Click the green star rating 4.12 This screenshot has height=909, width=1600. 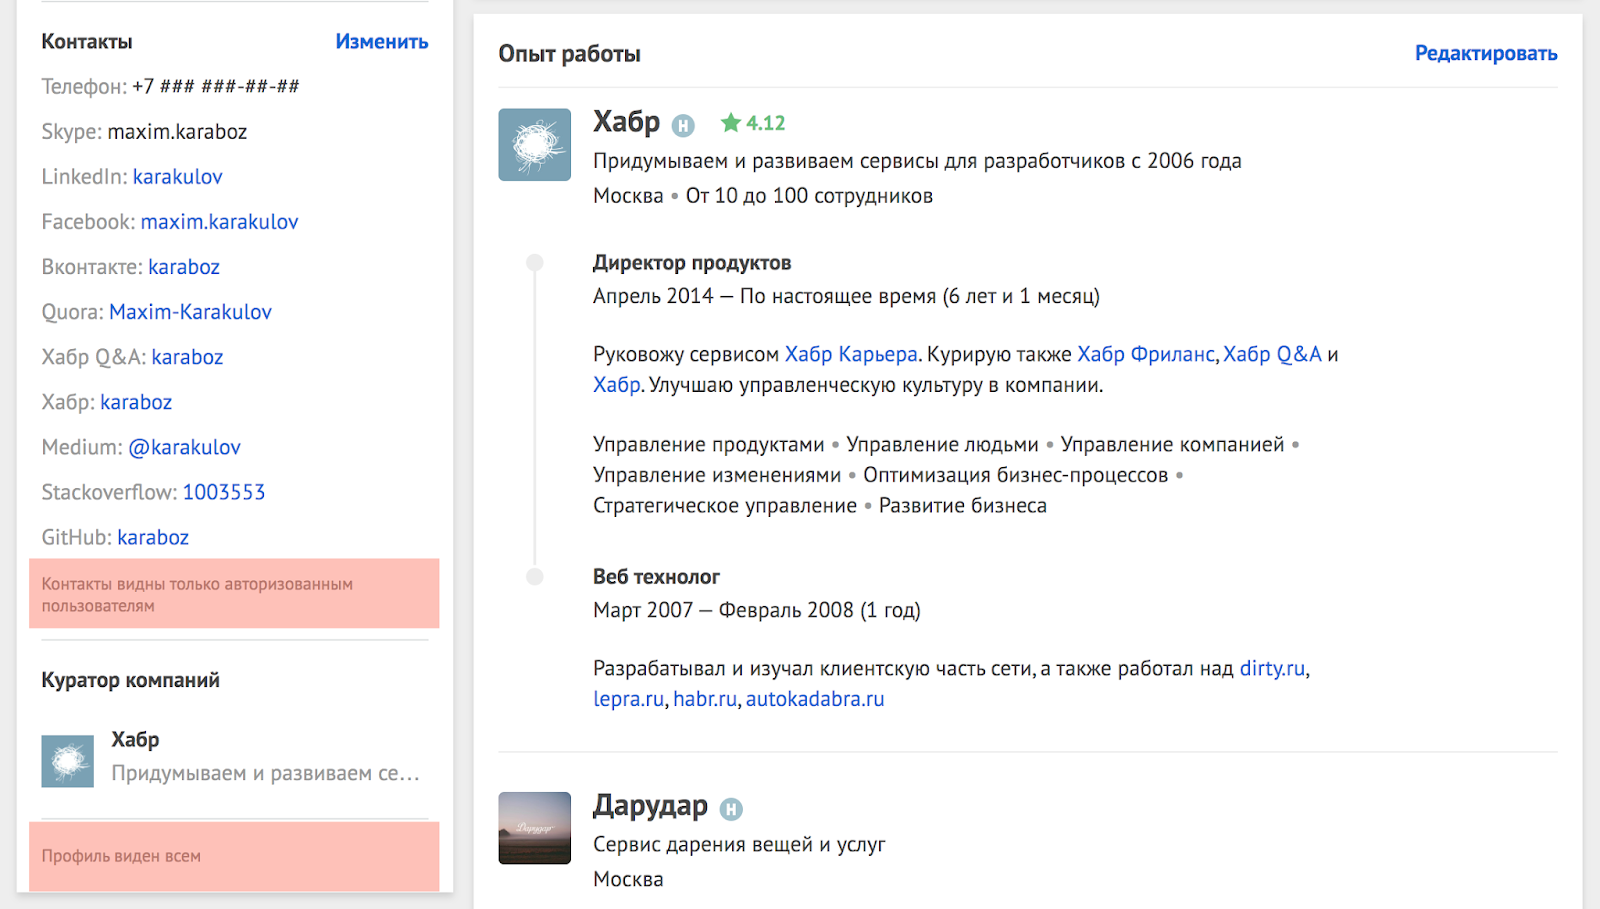(x=753, y=123)
